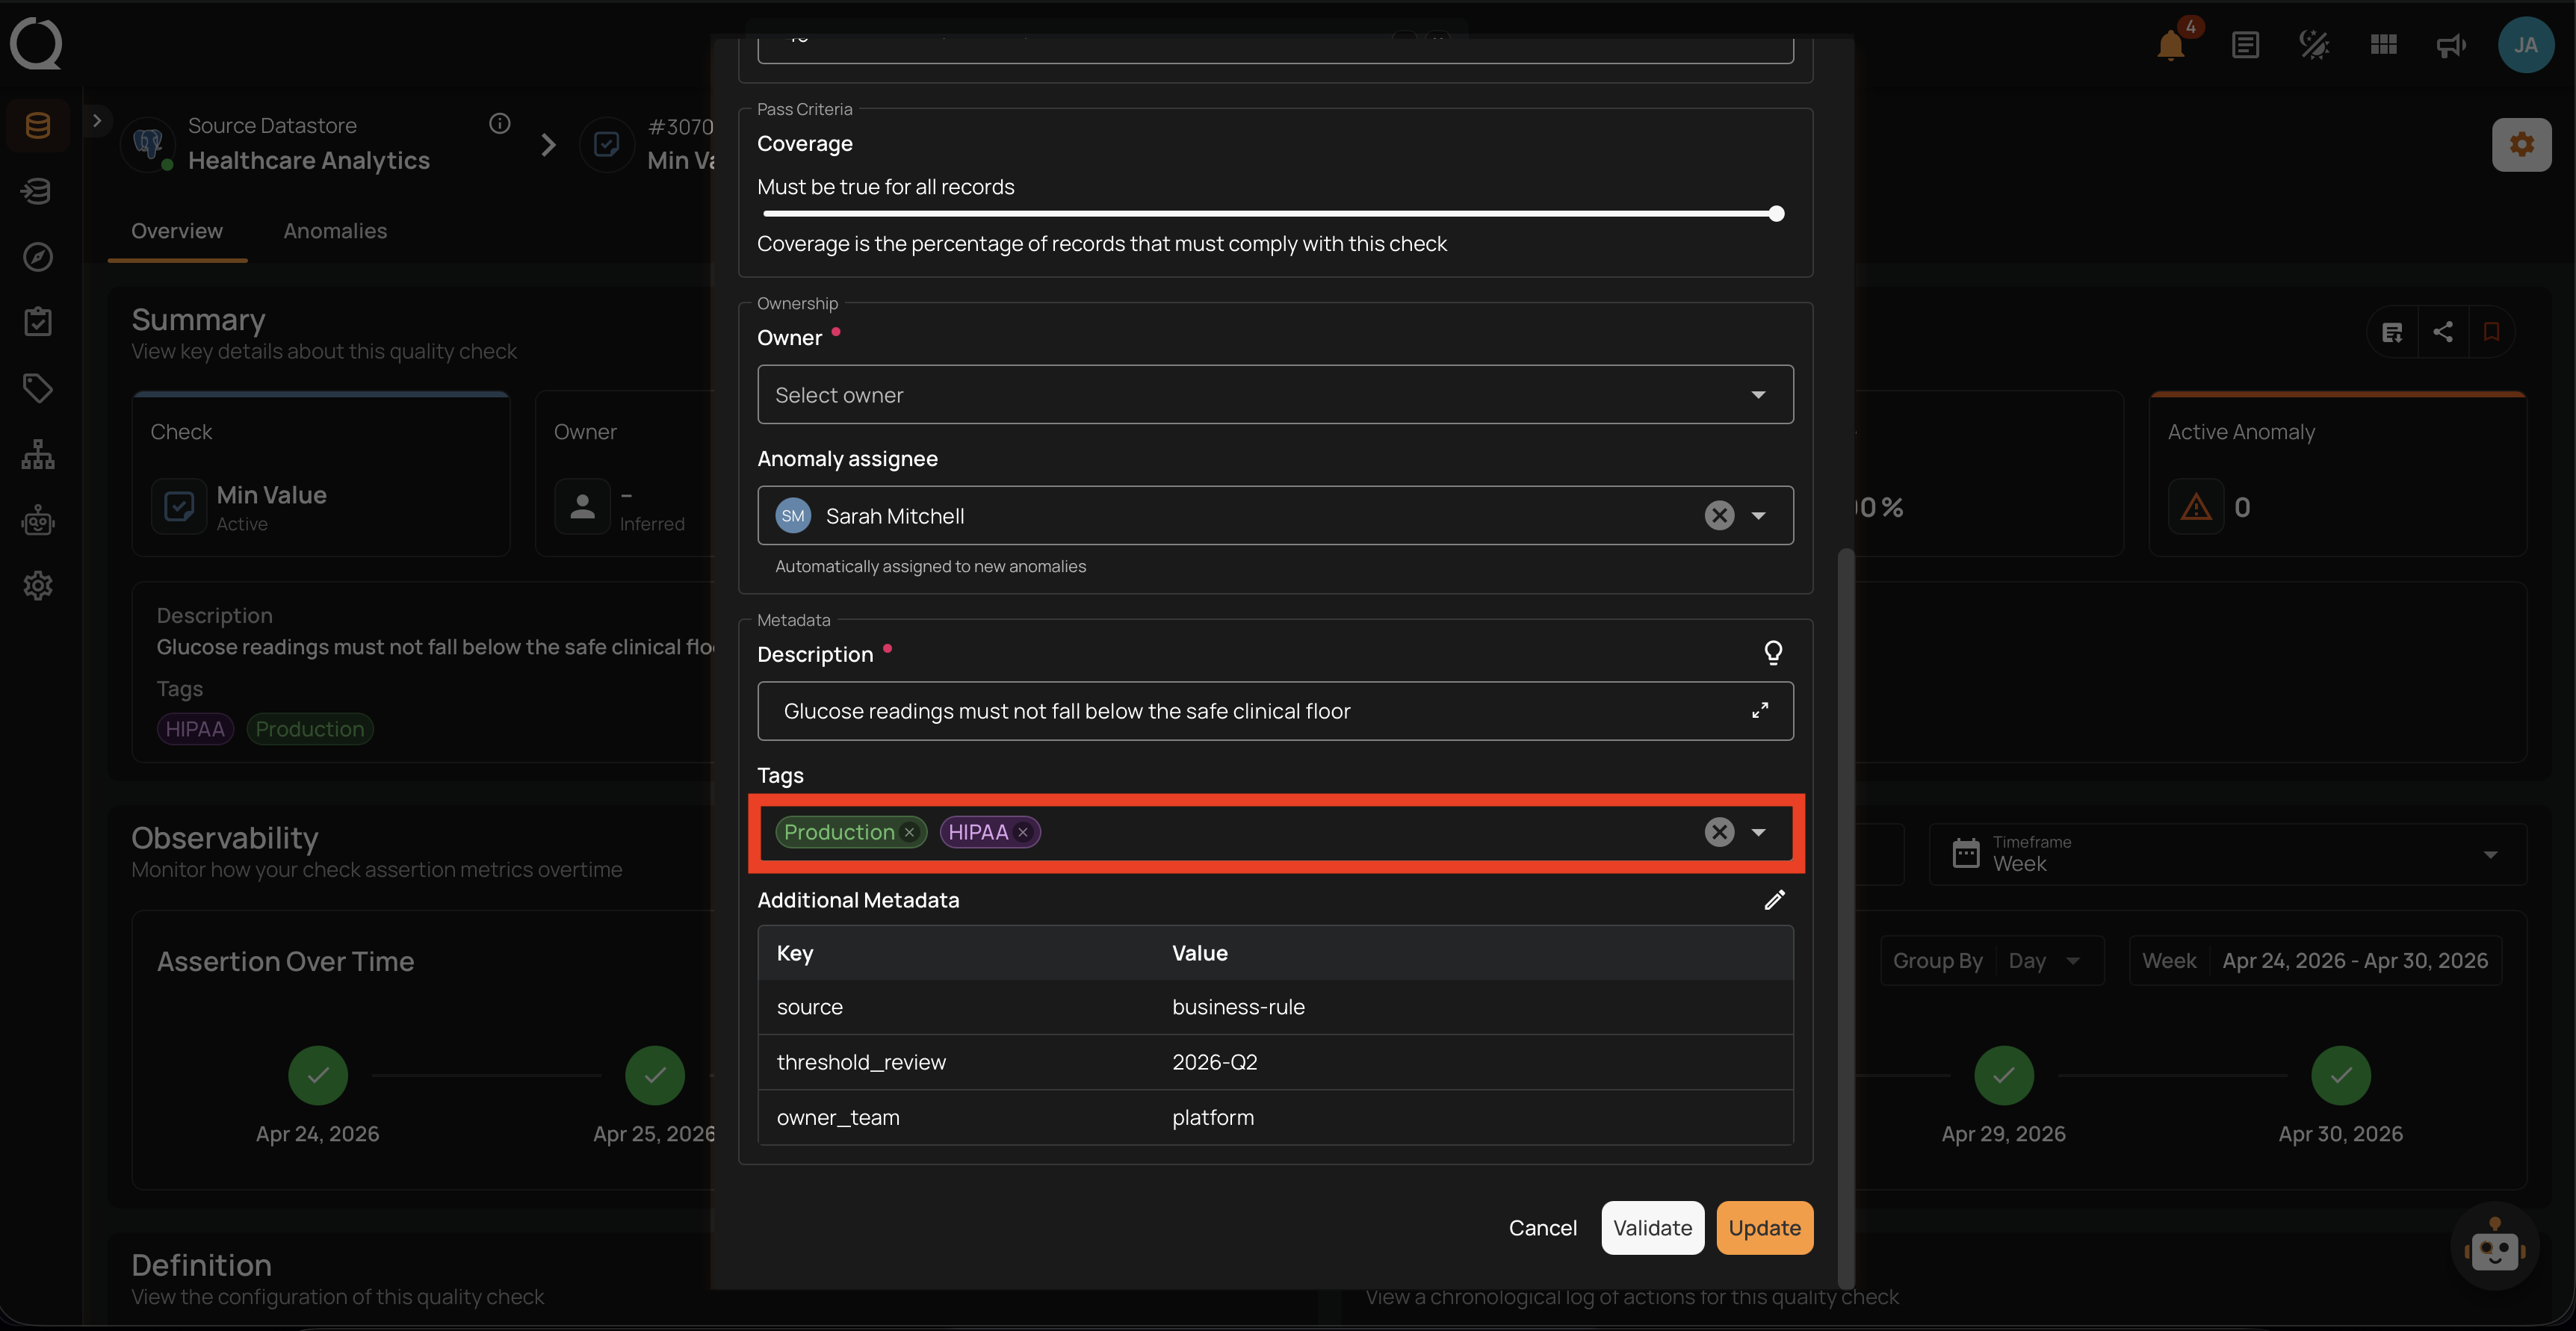
Task: Click the Qualytics logo
Action: tap(36, 45)
